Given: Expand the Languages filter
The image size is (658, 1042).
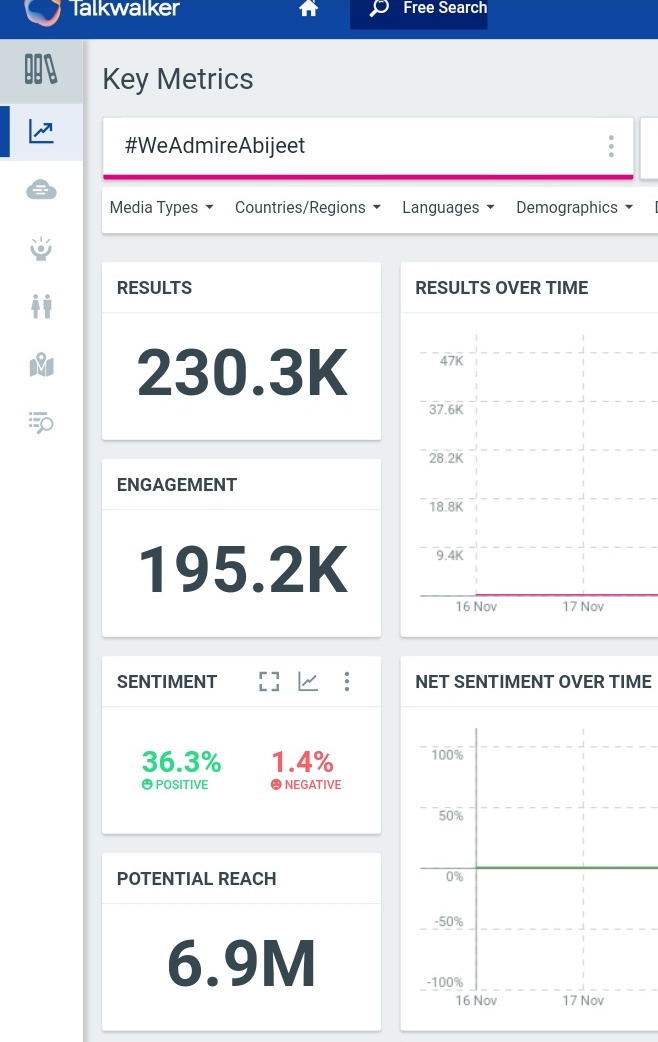Looking at the screenshot, I should click(448, 207).
